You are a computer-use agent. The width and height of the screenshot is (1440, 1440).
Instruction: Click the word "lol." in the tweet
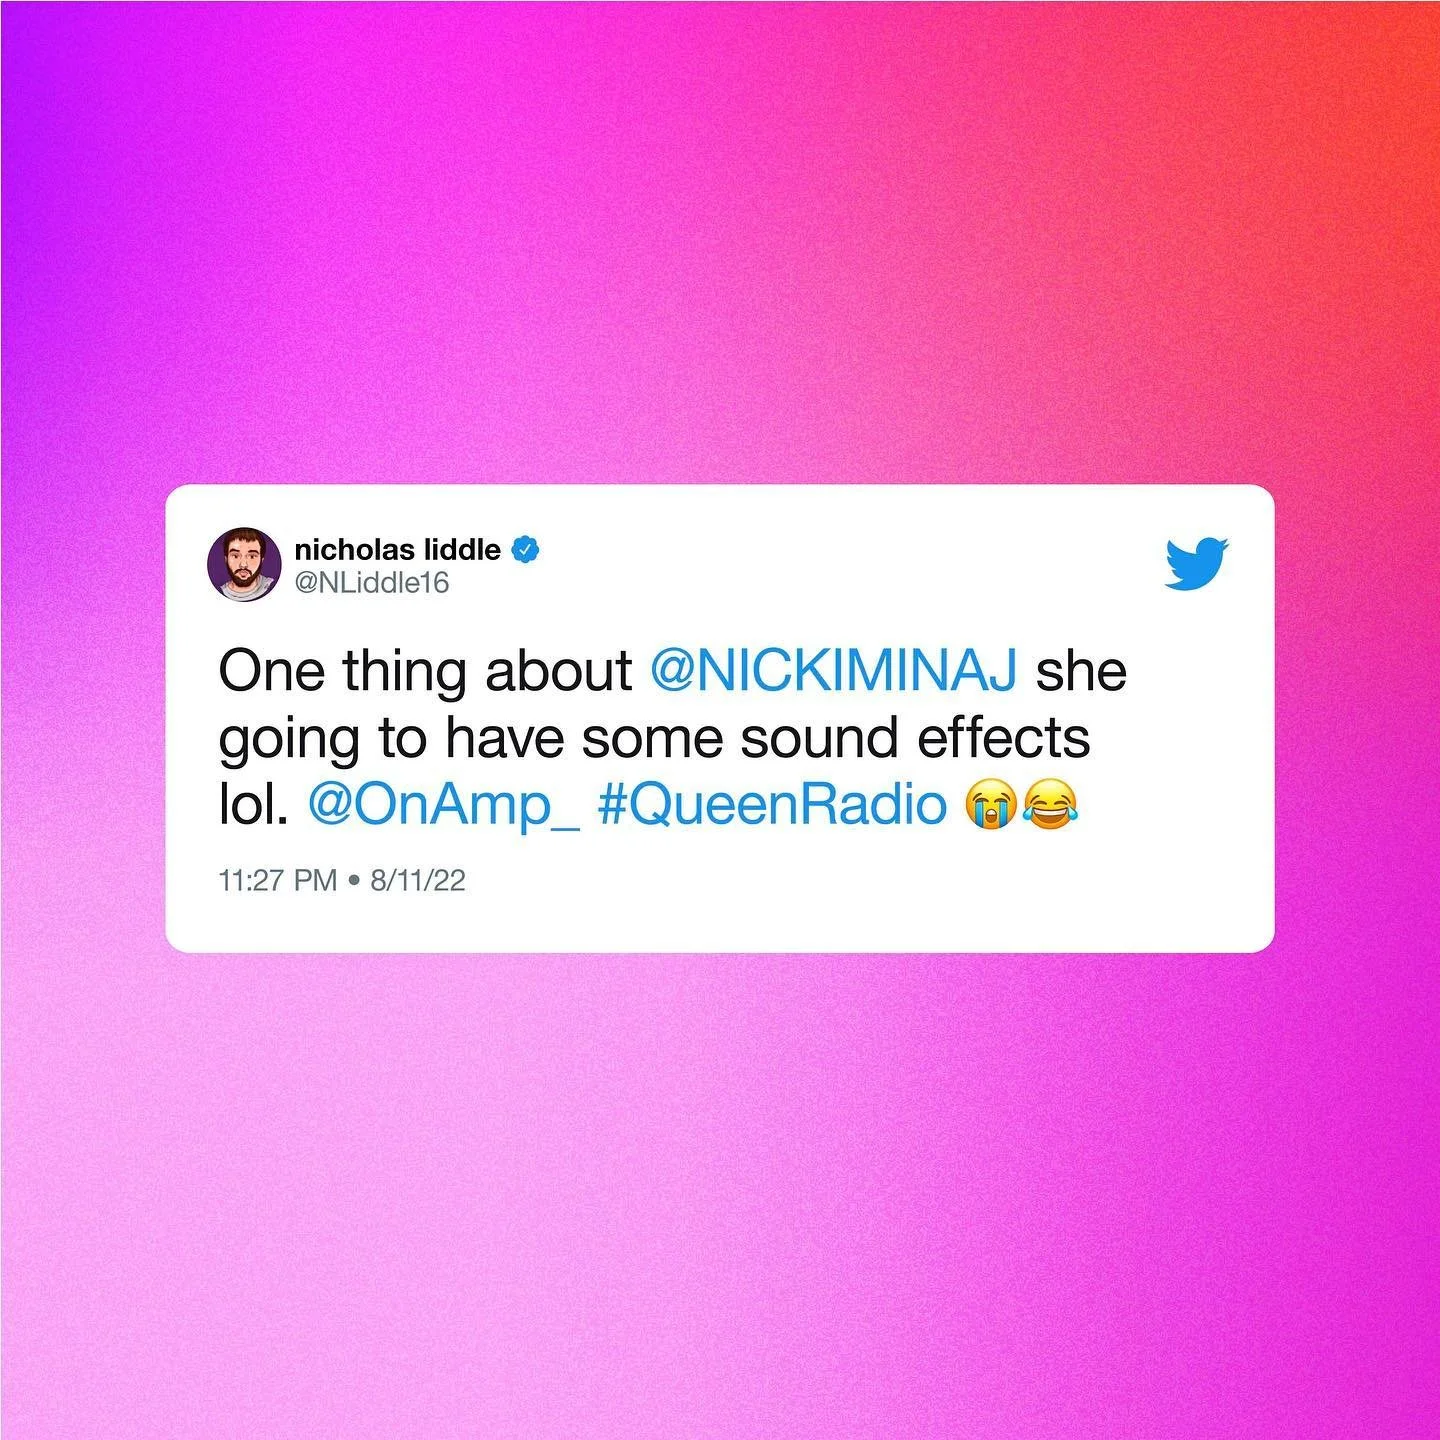254,805
